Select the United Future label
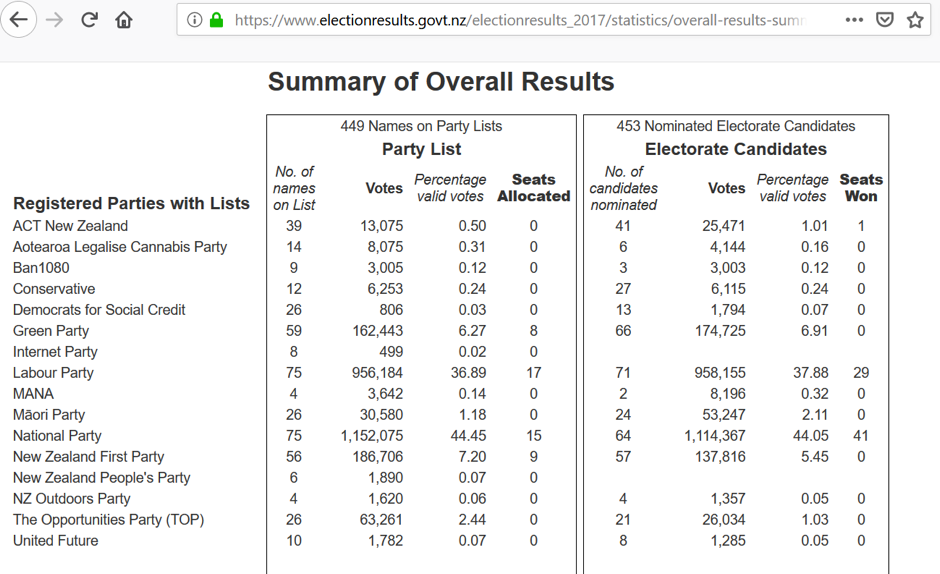 click(56, 541)
